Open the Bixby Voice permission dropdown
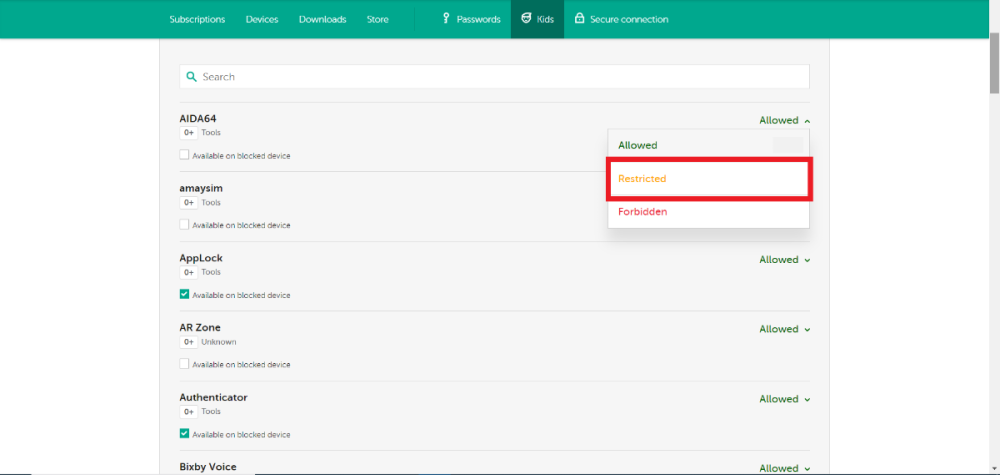 coord(784,468)
